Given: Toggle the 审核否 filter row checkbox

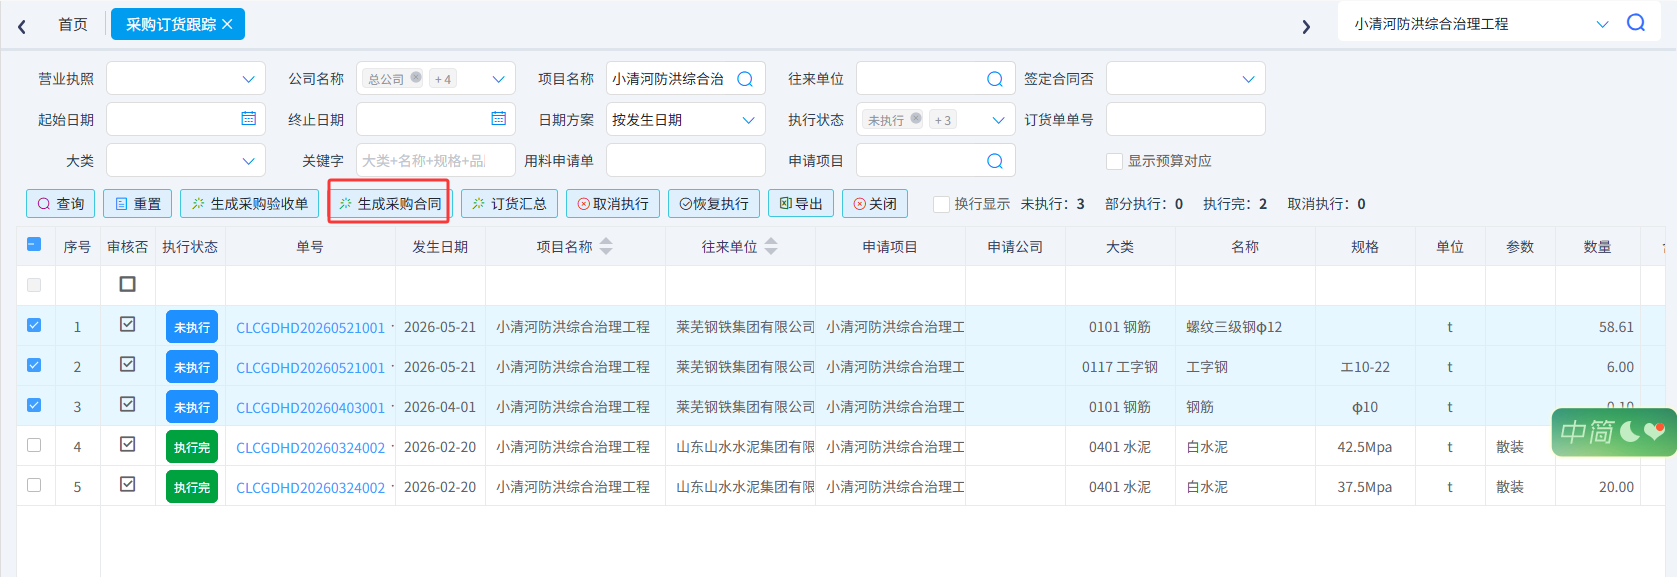Looking at the screenshot, I should tap(128, 284).
